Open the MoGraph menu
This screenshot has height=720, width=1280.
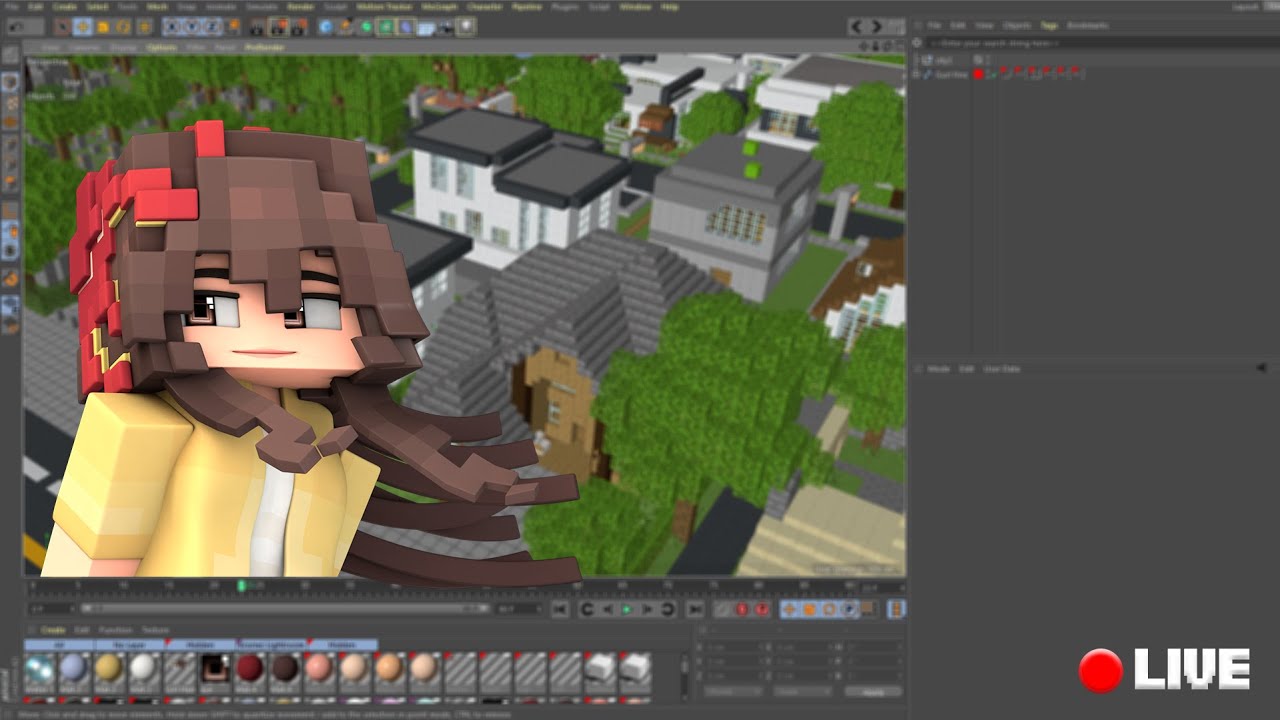tap(440, 6)
